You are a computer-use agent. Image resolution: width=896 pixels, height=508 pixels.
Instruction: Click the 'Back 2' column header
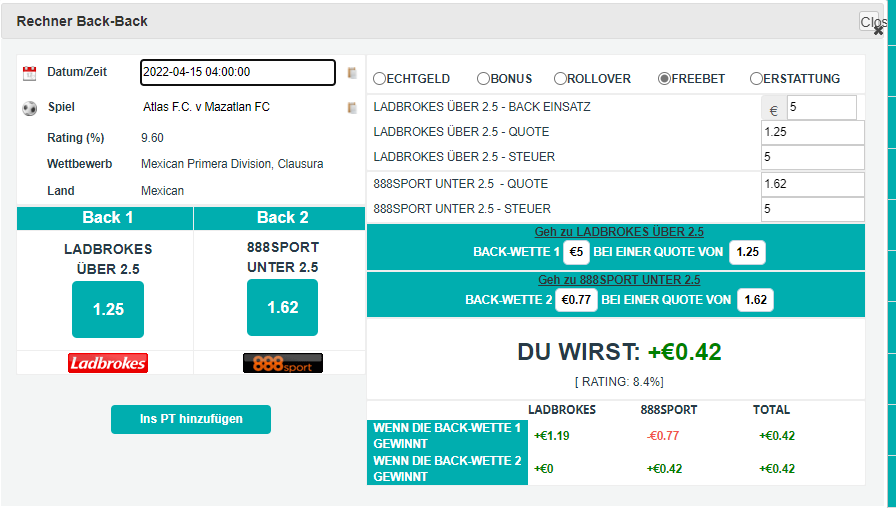tap(280, 218)
